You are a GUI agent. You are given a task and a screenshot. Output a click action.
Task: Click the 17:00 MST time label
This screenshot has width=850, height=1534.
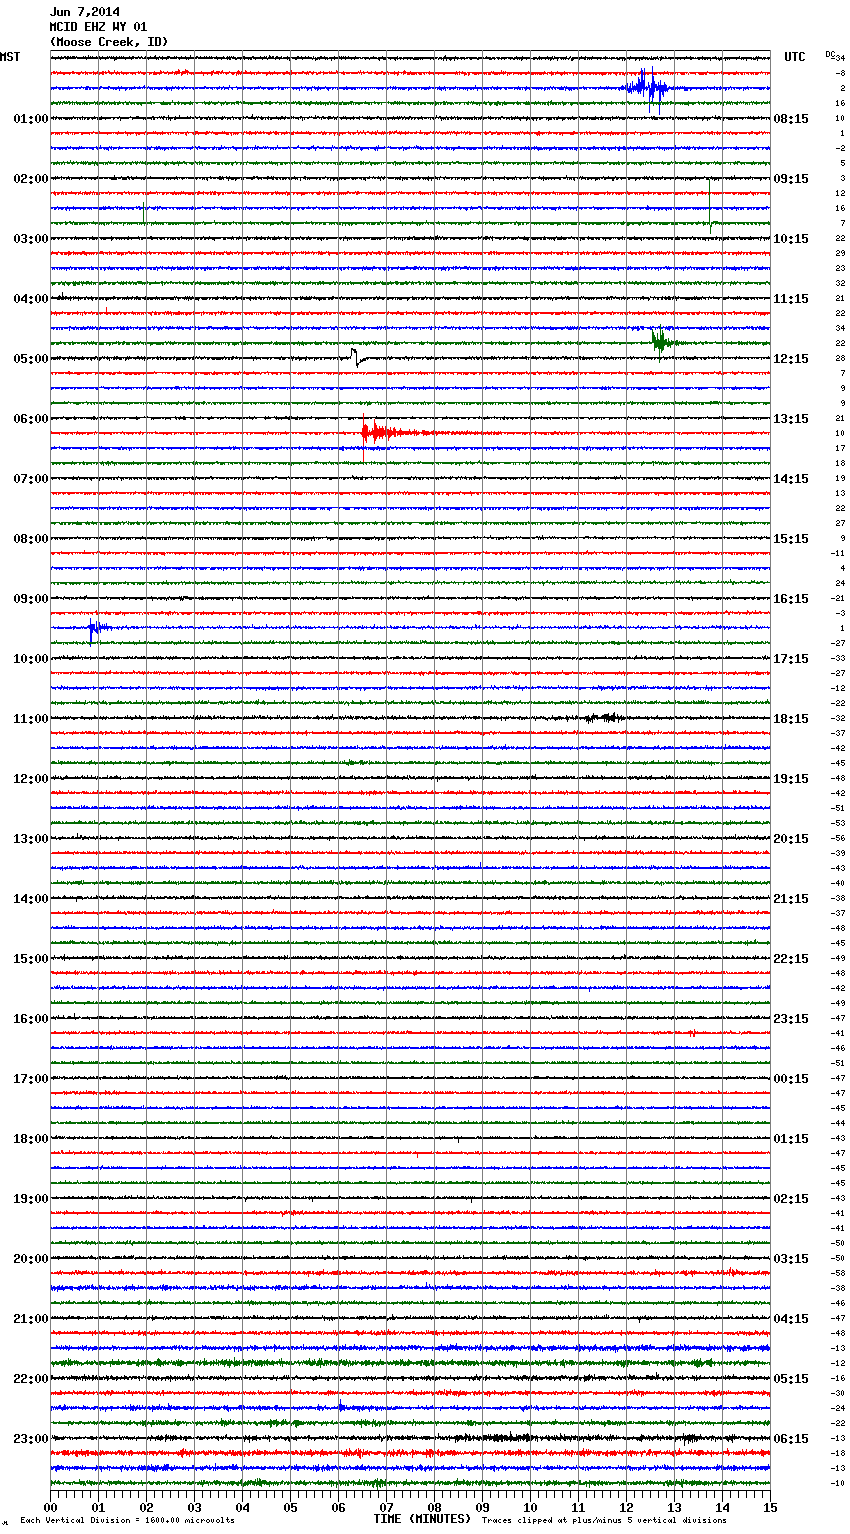[31, 1079]
